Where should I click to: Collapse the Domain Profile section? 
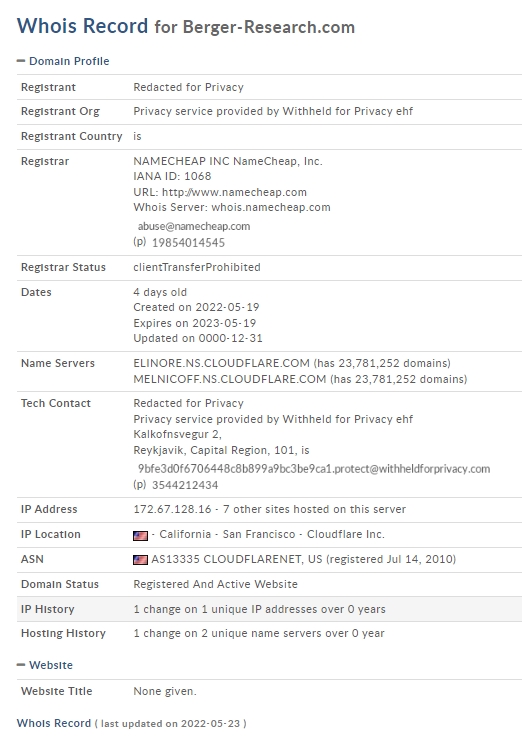[63, 61]
